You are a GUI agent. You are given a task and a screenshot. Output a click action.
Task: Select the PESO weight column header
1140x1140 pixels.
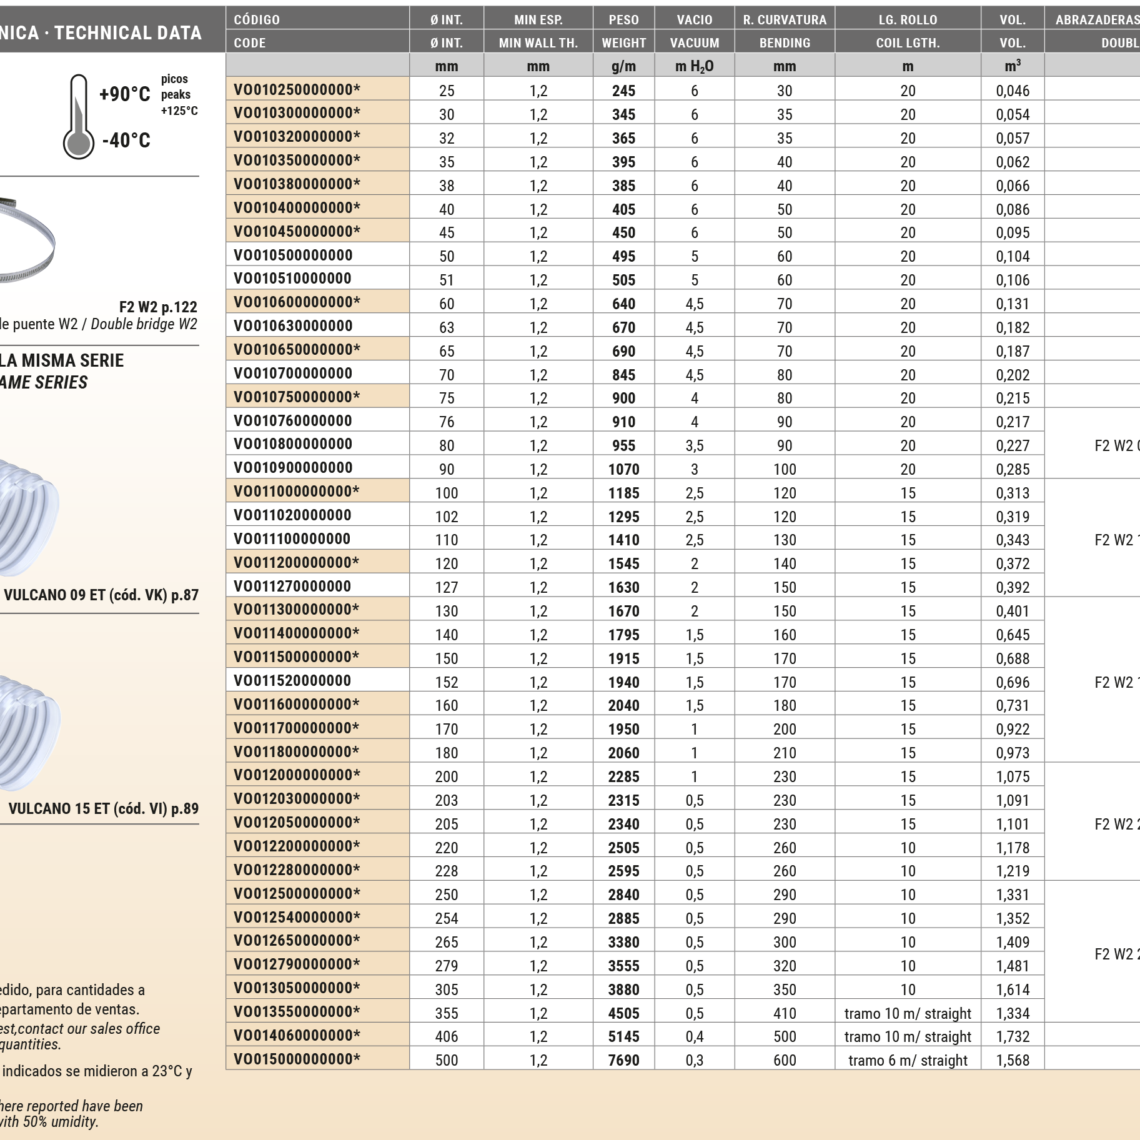coord(623,19)
